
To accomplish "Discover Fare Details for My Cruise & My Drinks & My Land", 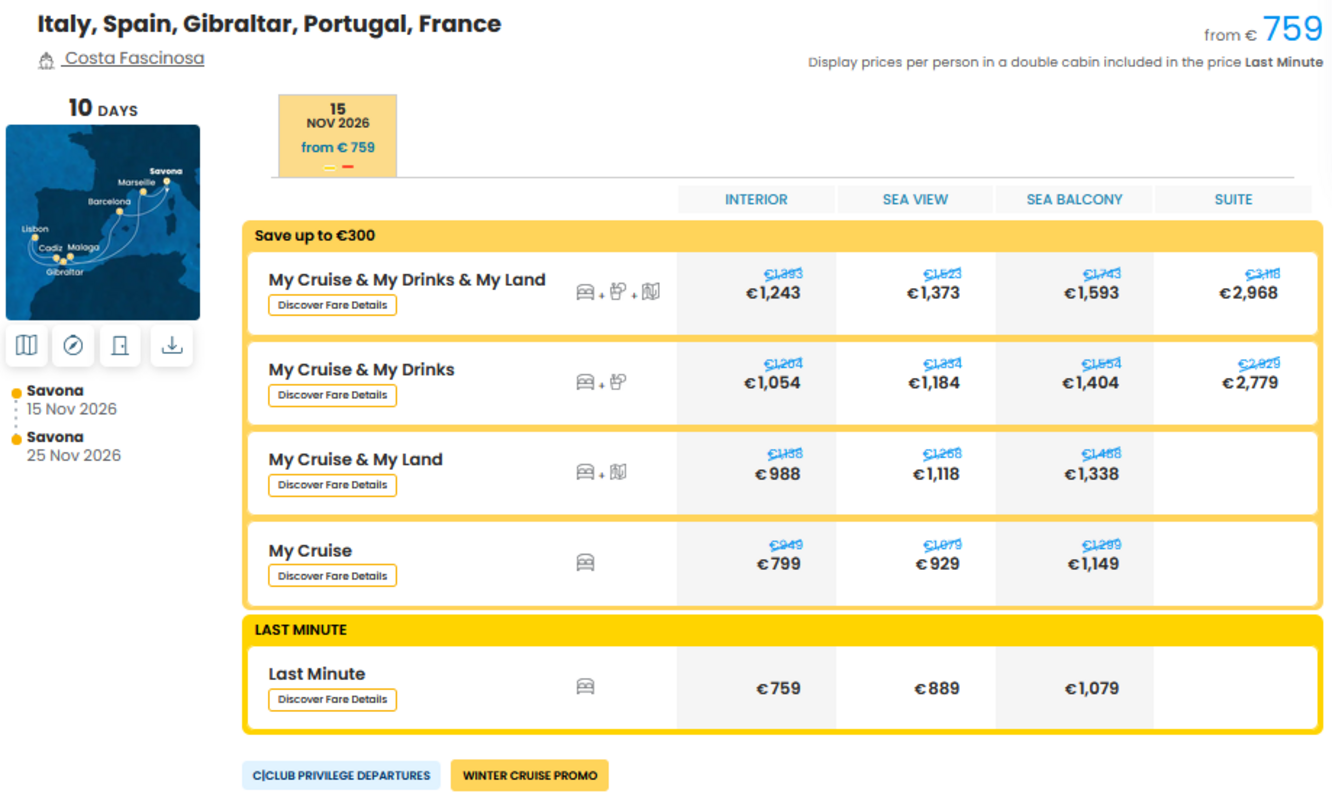I will tap(332, 305).
